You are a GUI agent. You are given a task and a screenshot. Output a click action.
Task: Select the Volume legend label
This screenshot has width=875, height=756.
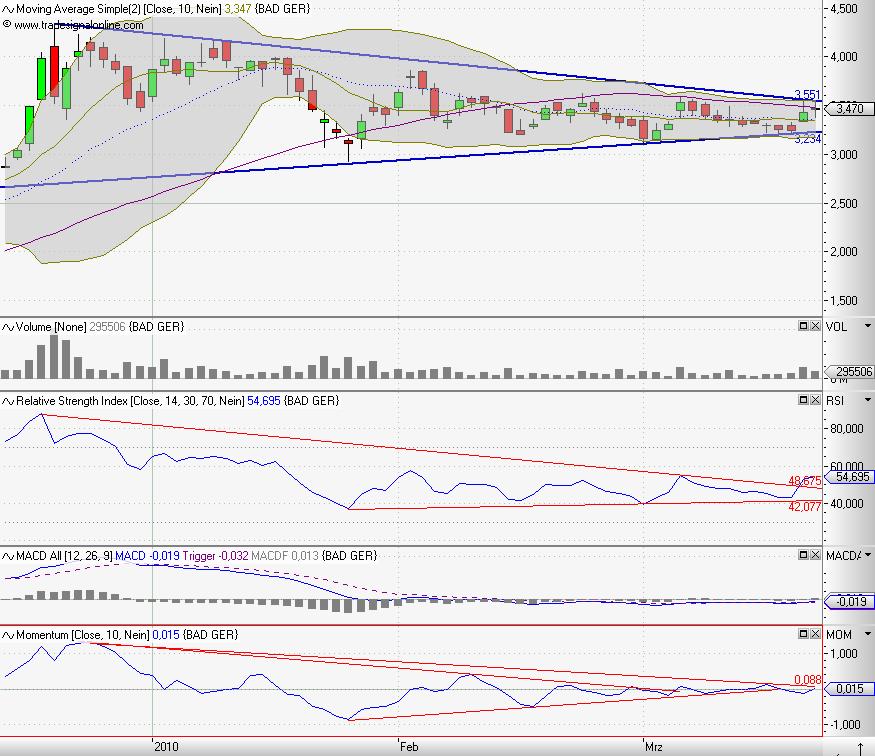[x=36, y=326]
